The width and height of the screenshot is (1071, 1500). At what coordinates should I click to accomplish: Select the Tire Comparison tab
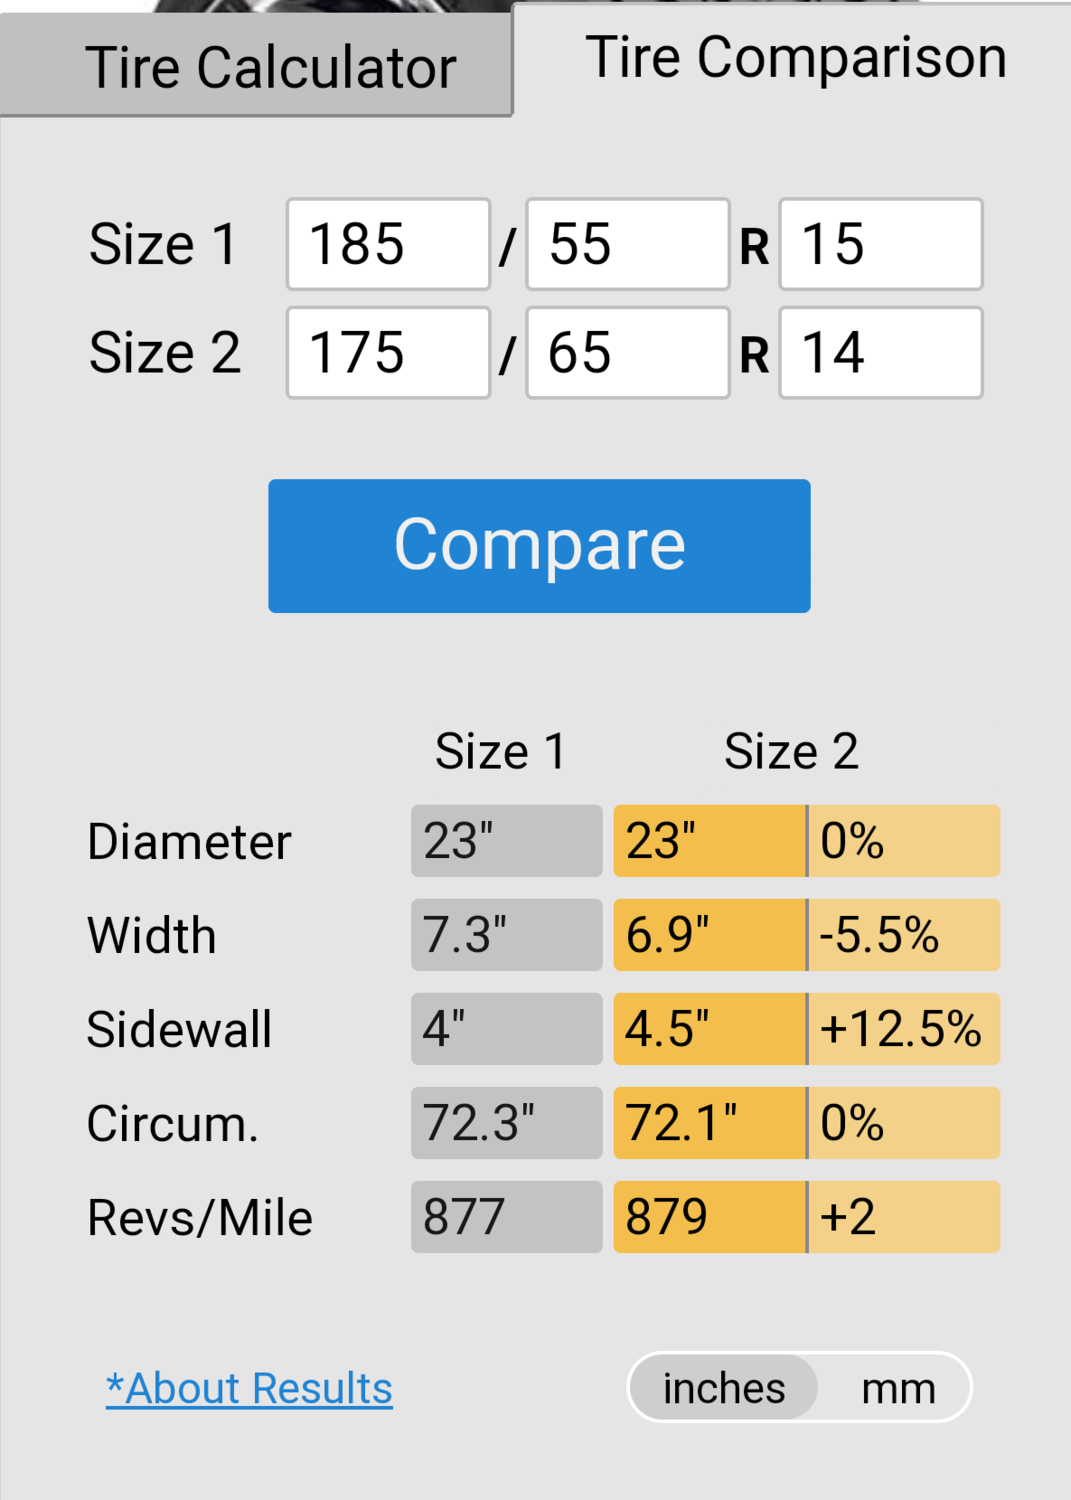point(792,58)
